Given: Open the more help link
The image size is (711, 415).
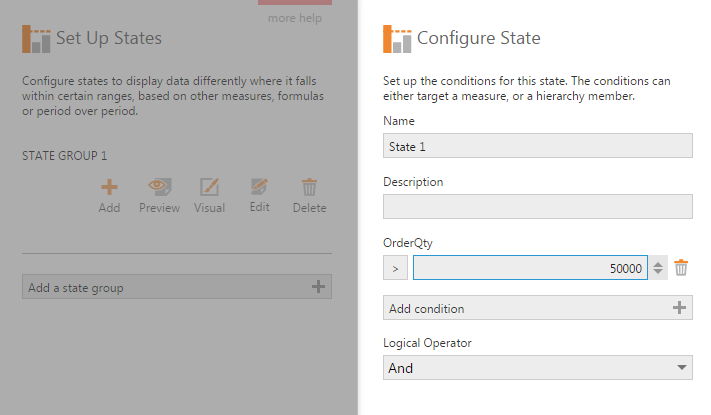Looking at the screenshot, I should [x=295, y=18].
